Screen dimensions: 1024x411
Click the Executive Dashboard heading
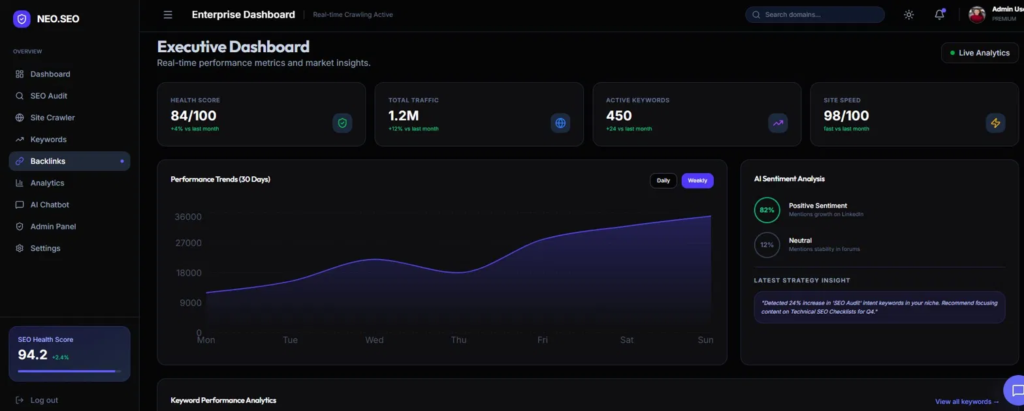233,47
